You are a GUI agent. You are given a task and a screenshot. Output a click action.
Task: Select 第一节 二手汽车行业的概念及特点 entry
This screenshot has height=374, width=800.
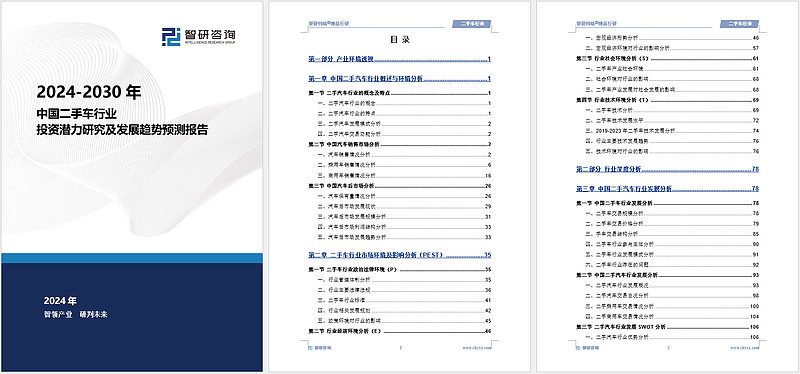399,93
